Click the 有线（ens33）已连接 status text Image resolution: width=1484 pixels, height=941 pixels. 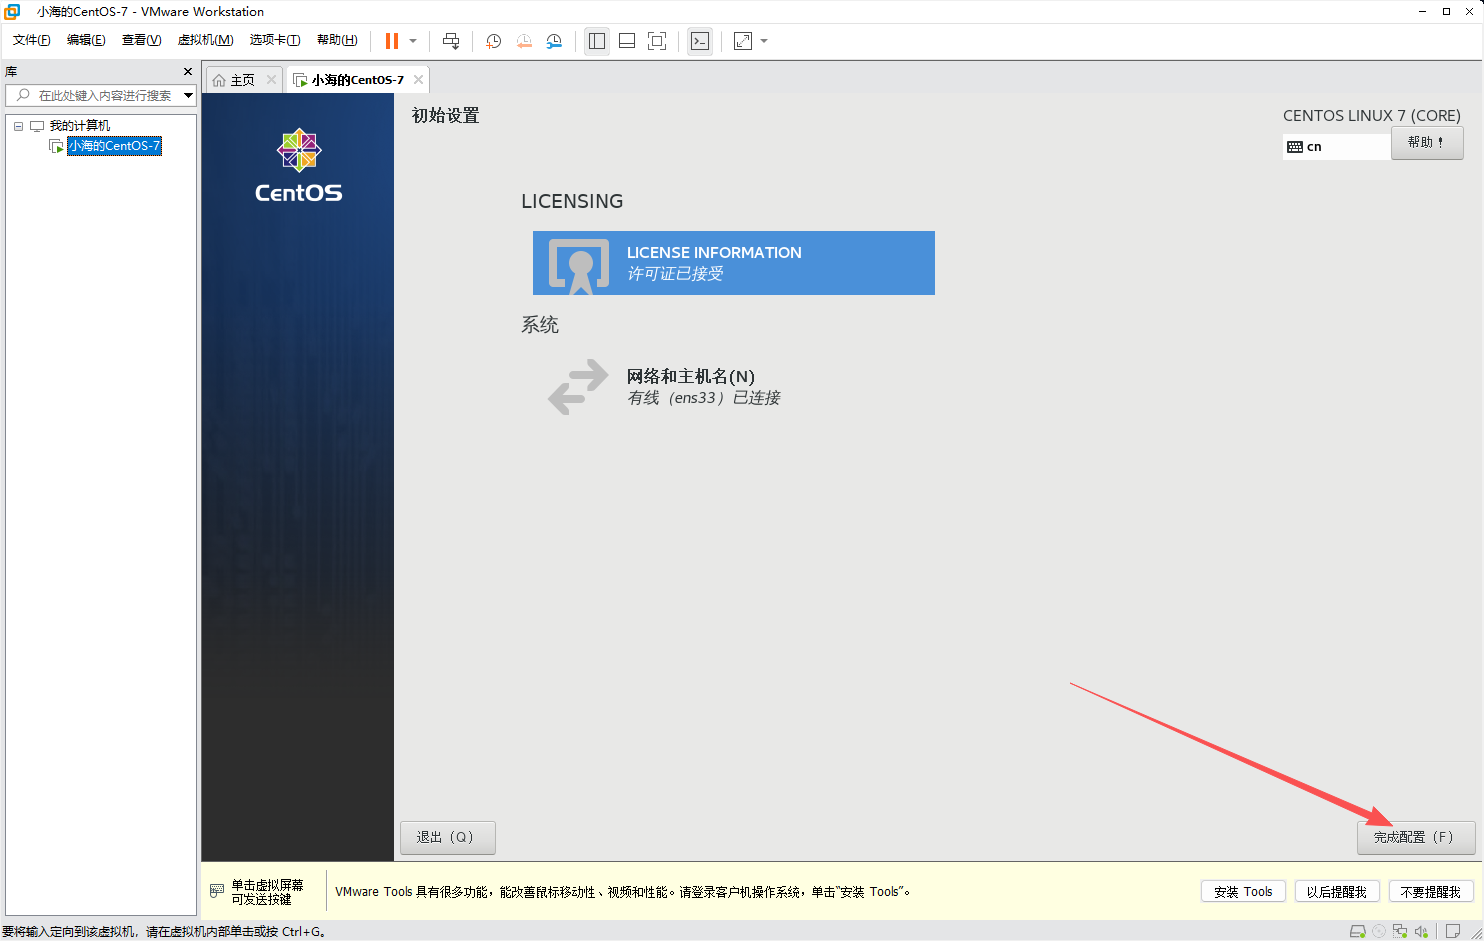tap(704, 398)
